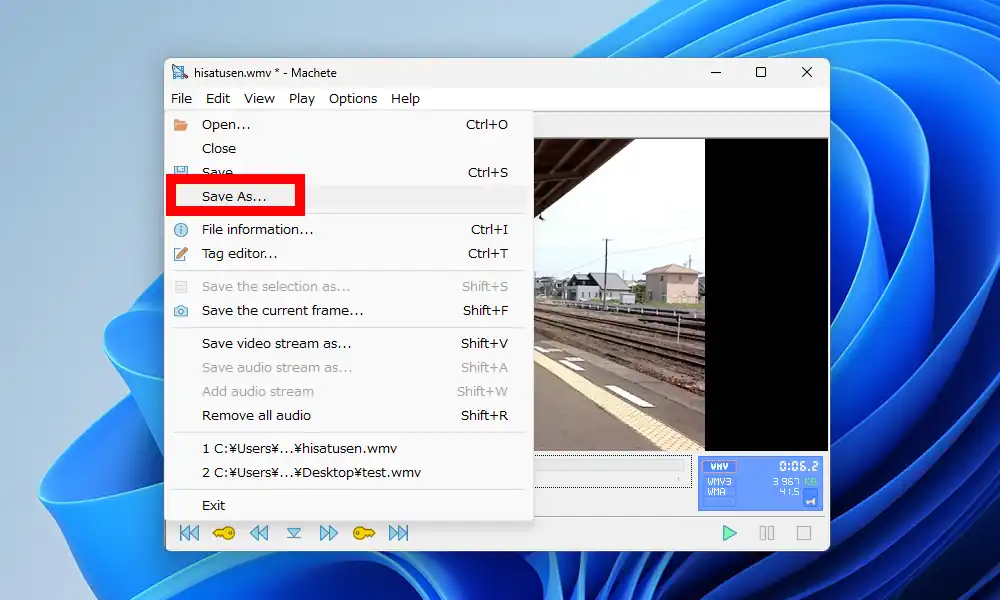Select Open... in the File menu
The height and width of the screenshot is (600, 1000).
coord(226,125)
